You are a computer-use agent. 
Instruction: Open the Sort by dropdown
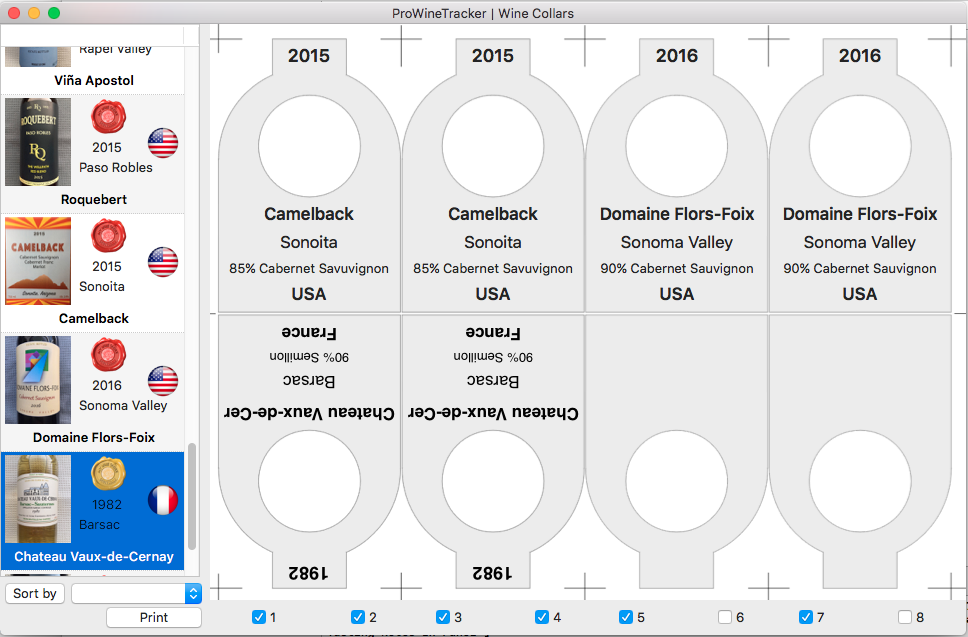[x=36, y=594]
